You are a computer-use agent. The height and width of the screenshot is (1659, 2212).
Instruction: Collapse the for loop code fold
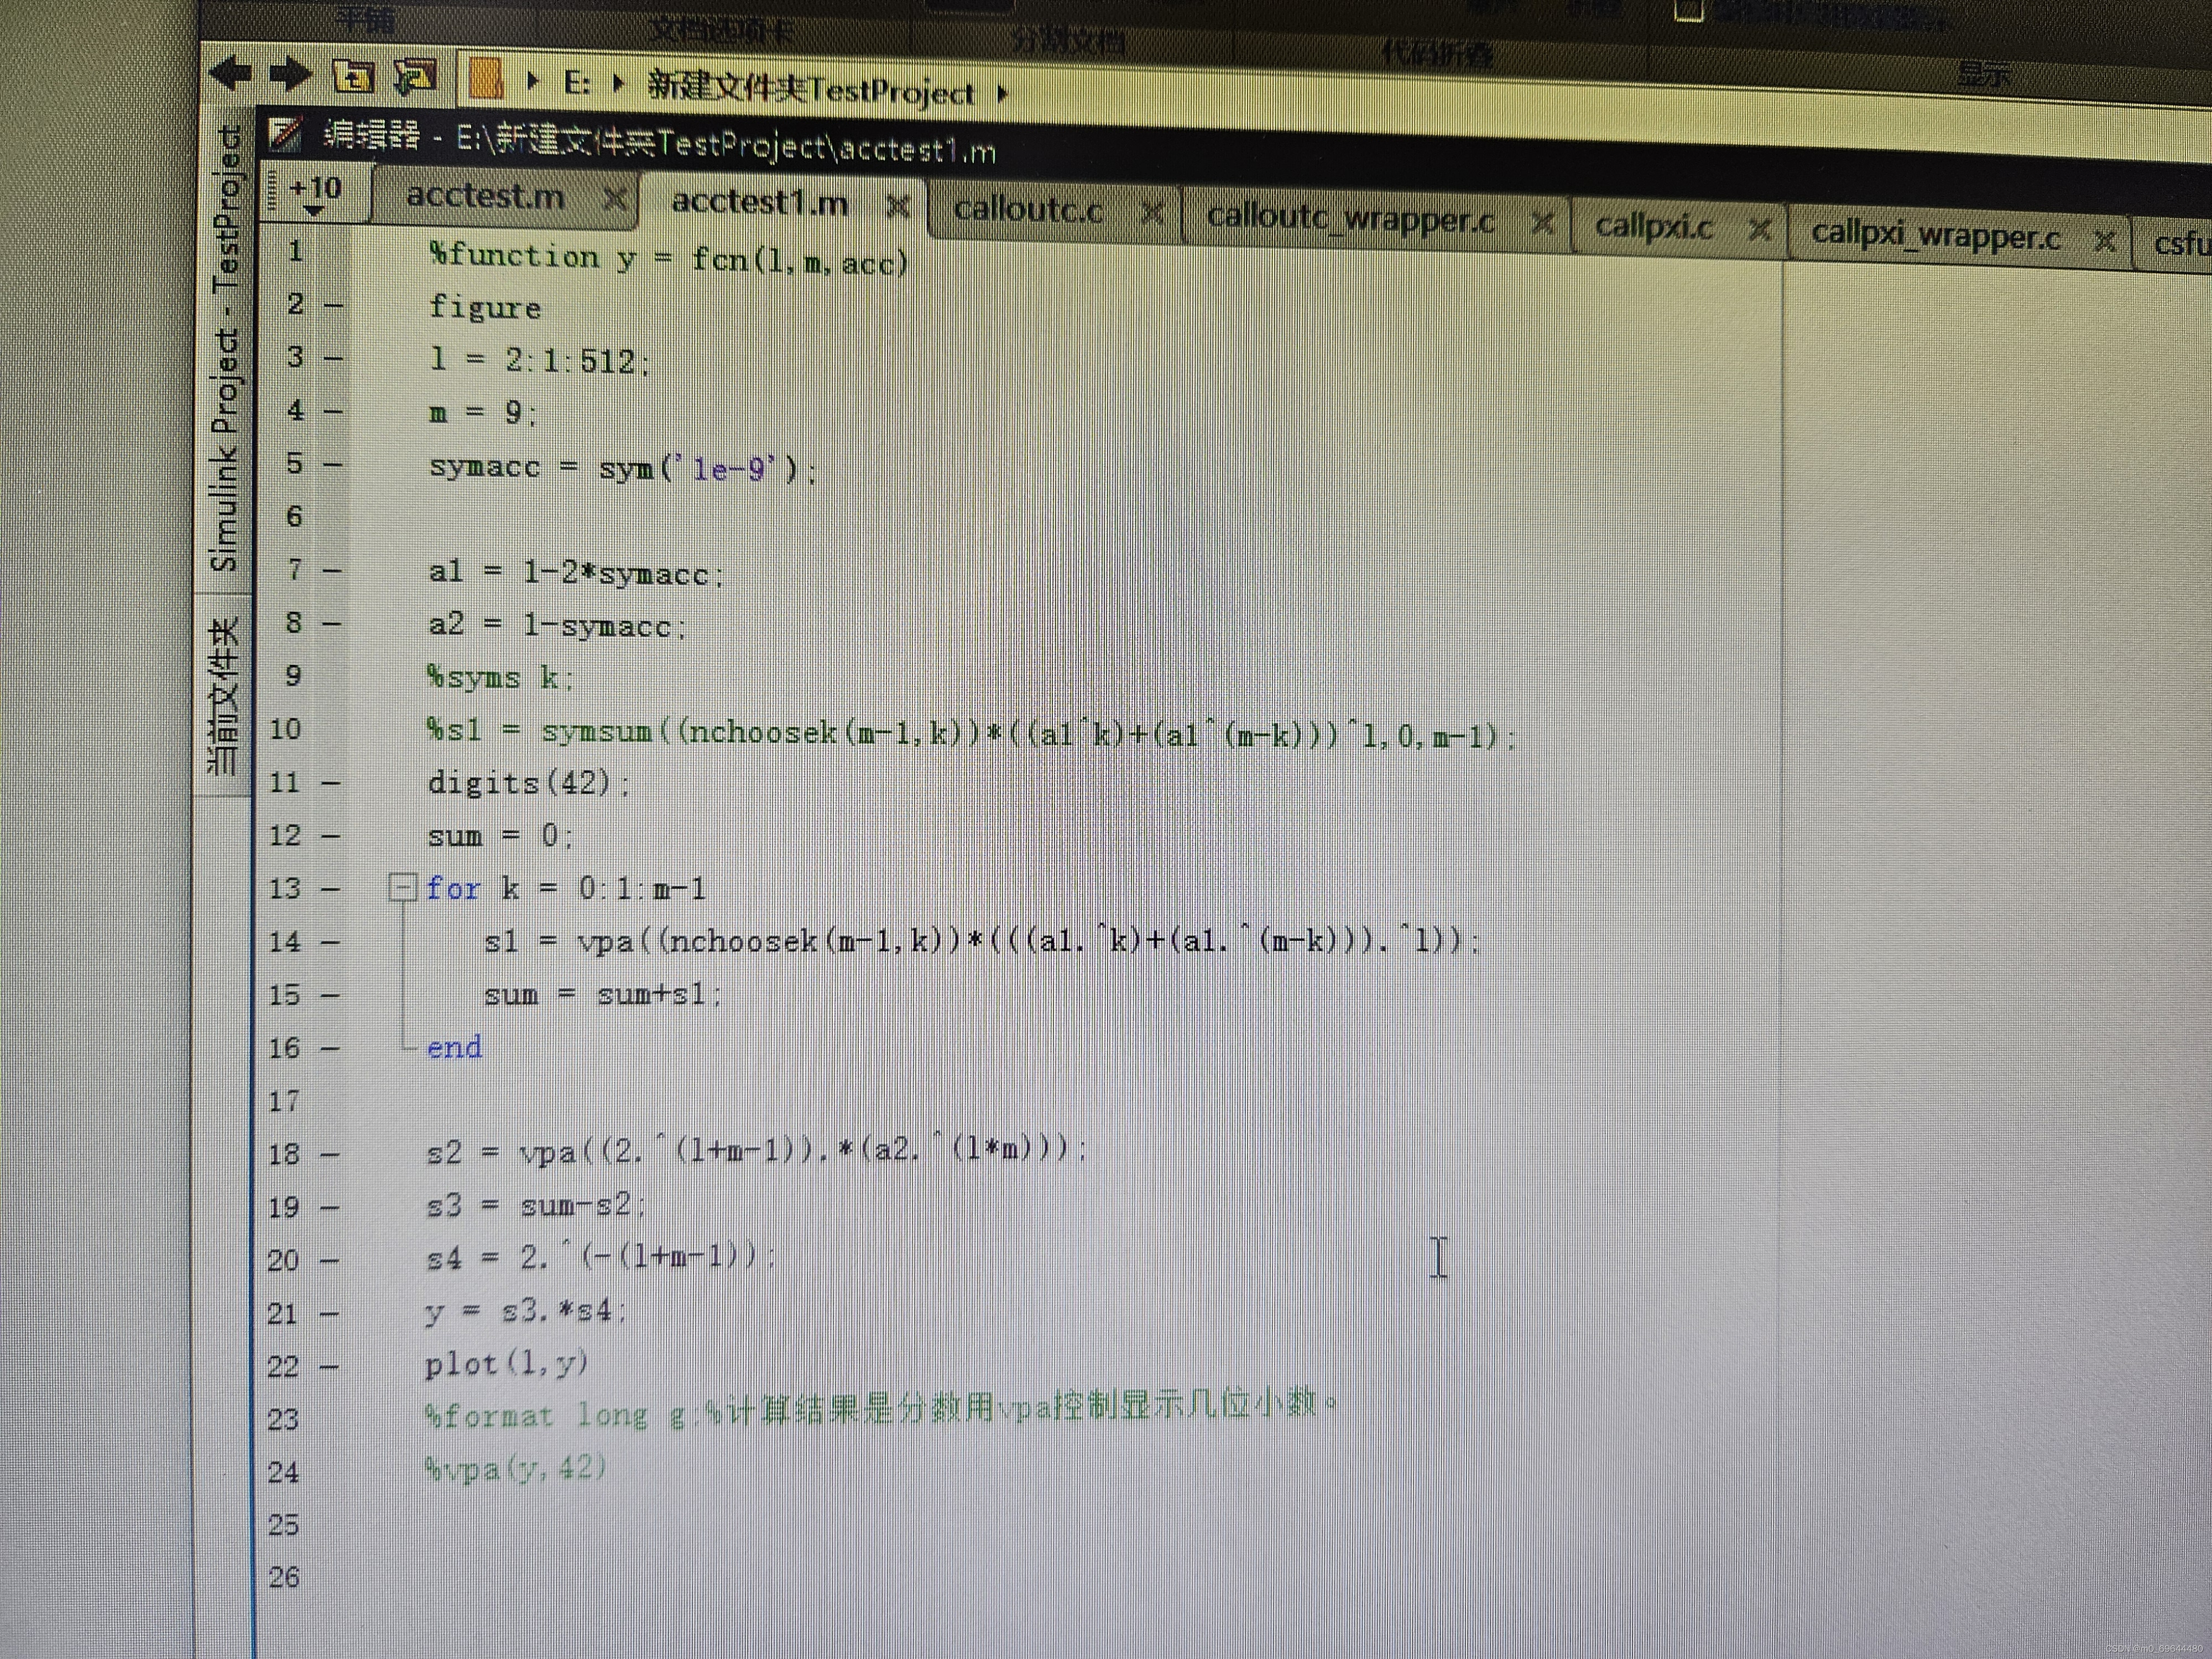click(402, 887)
